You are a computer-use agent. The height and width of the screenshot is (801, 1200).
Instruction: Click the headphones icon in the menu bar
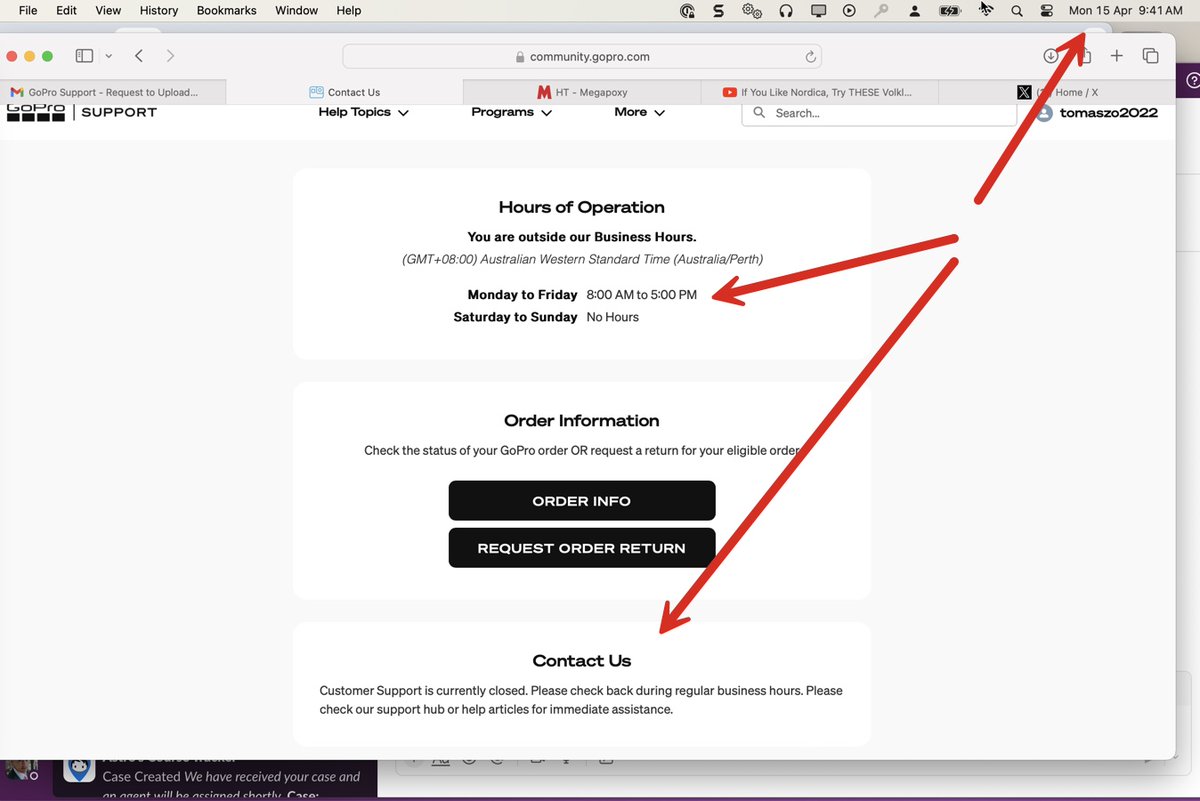click(x=786, y=11)
